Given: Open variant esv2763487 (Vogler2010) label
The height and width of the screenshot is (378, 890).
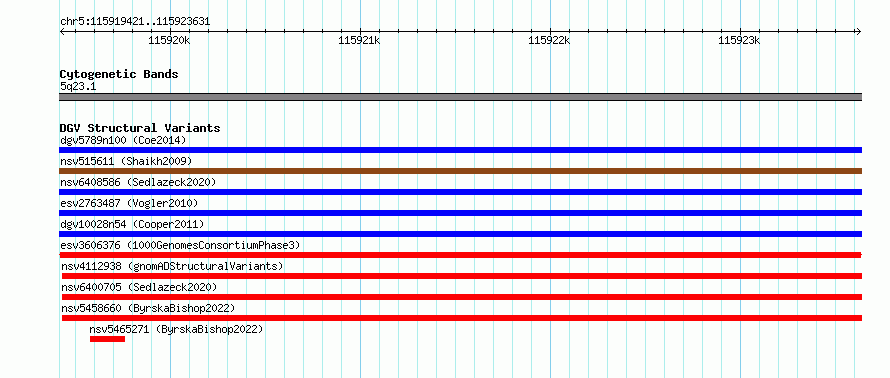Looking at the screenshot, I should 129,203.
